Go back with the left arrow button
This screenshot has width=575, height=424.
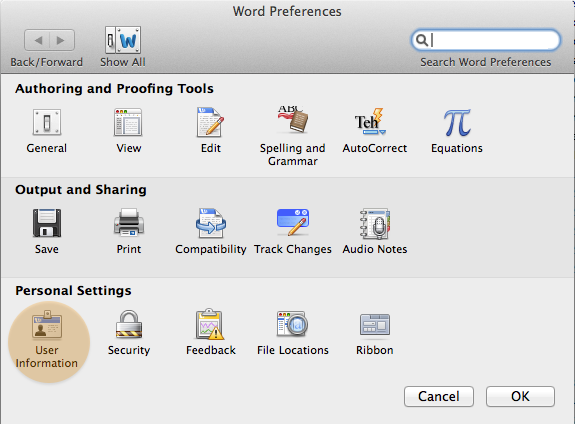pyautogui.click(x=37, y=40)
